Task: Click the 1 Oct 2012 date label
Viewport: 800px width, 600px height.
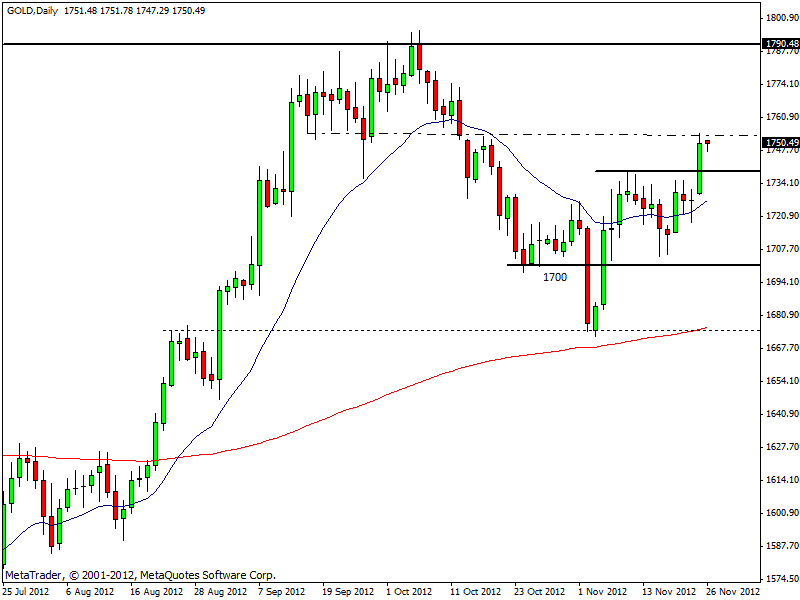Action: (x=408, y=591)
